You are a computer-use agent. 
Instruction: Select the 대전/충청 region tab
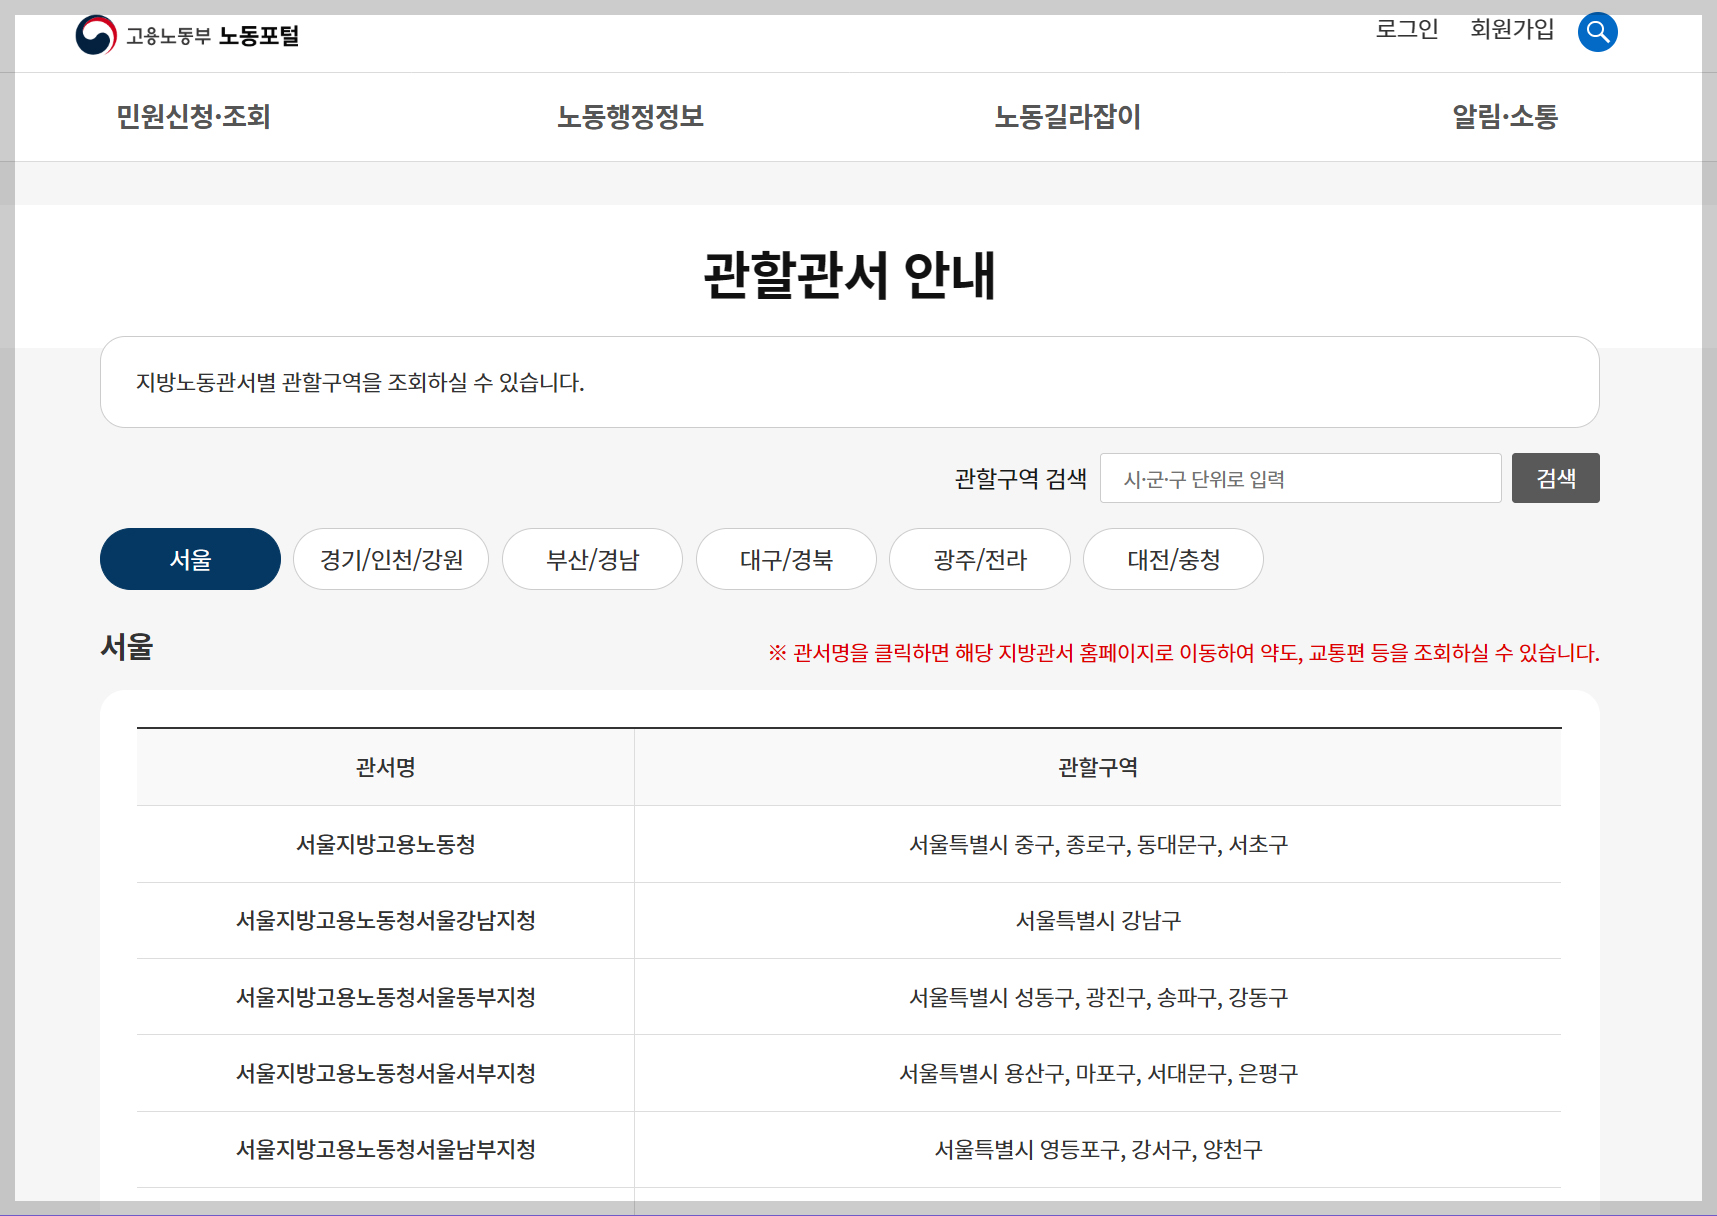click(1172, 559)
